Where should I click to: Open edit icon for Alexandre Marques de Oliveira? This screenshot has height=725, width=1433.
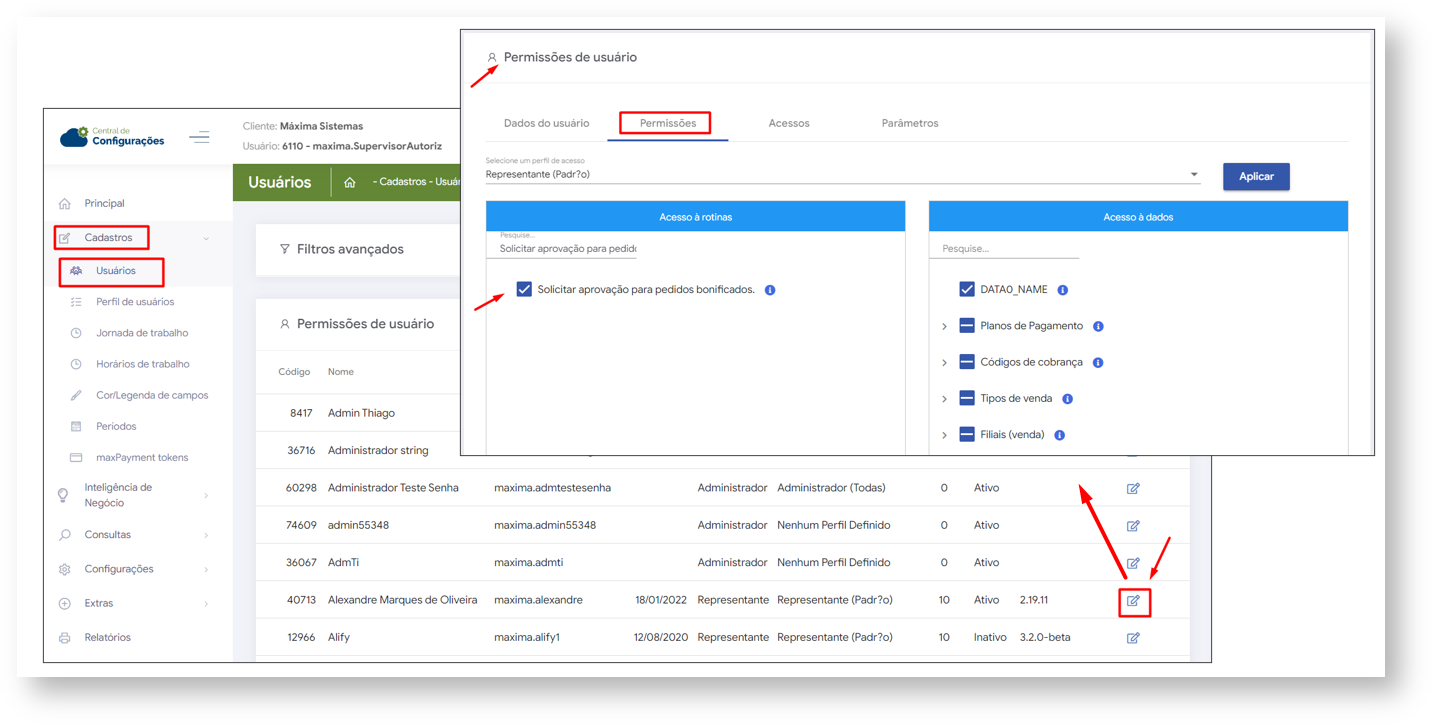coord(1133,601)
